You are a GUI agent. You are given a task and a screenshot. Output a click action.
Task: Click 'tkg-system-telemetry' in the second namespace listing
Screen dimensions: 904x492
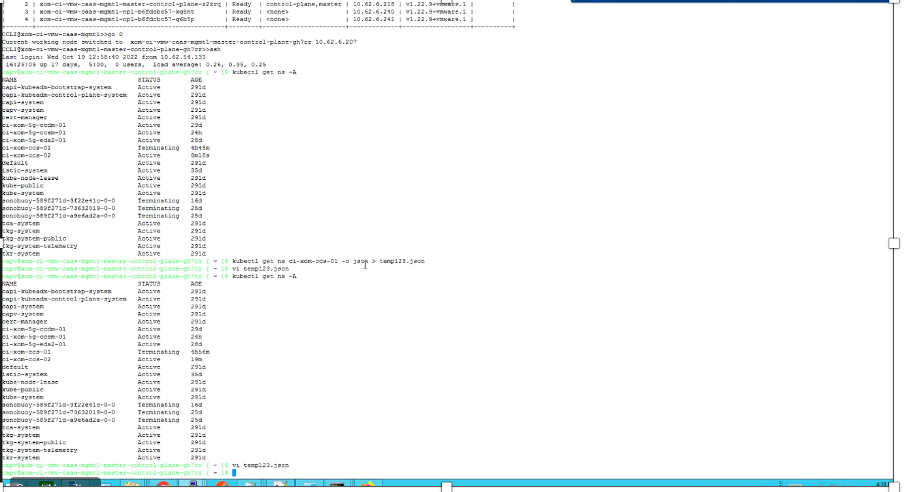coord(39,450)
